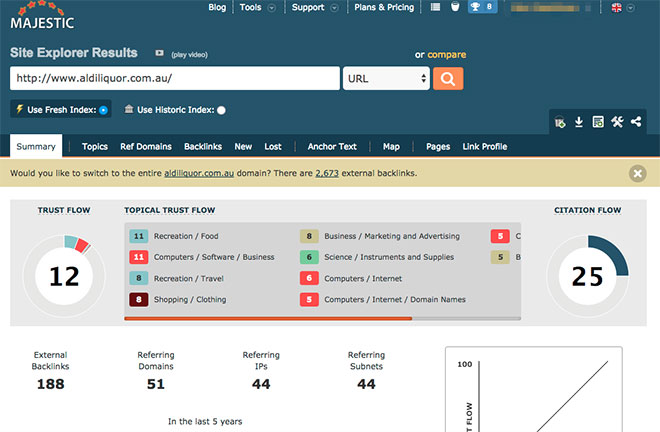
Task: Open the blurred account menu
Action: point(550,8)
